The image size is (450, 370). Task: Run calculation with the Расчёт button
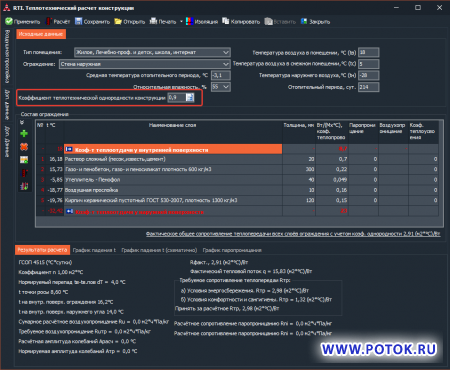58,22
